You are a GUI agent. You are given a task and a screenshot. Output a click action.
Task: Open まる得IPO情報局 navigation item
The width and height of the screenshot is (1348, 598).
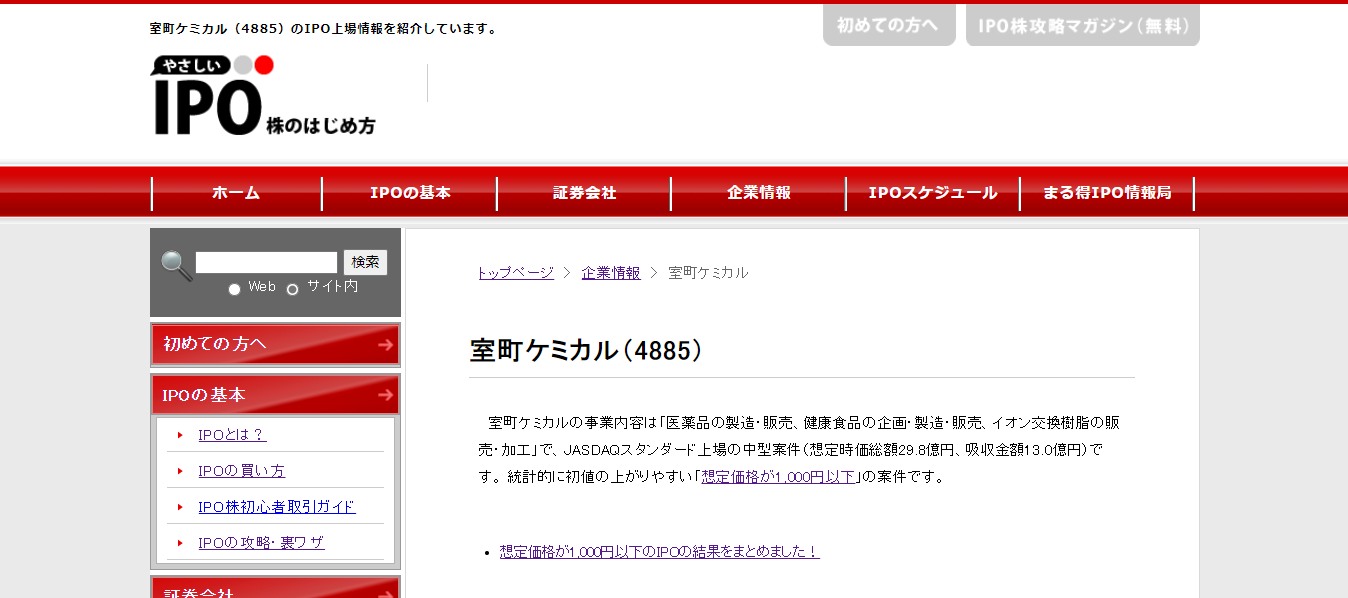tap(1107, 193)
